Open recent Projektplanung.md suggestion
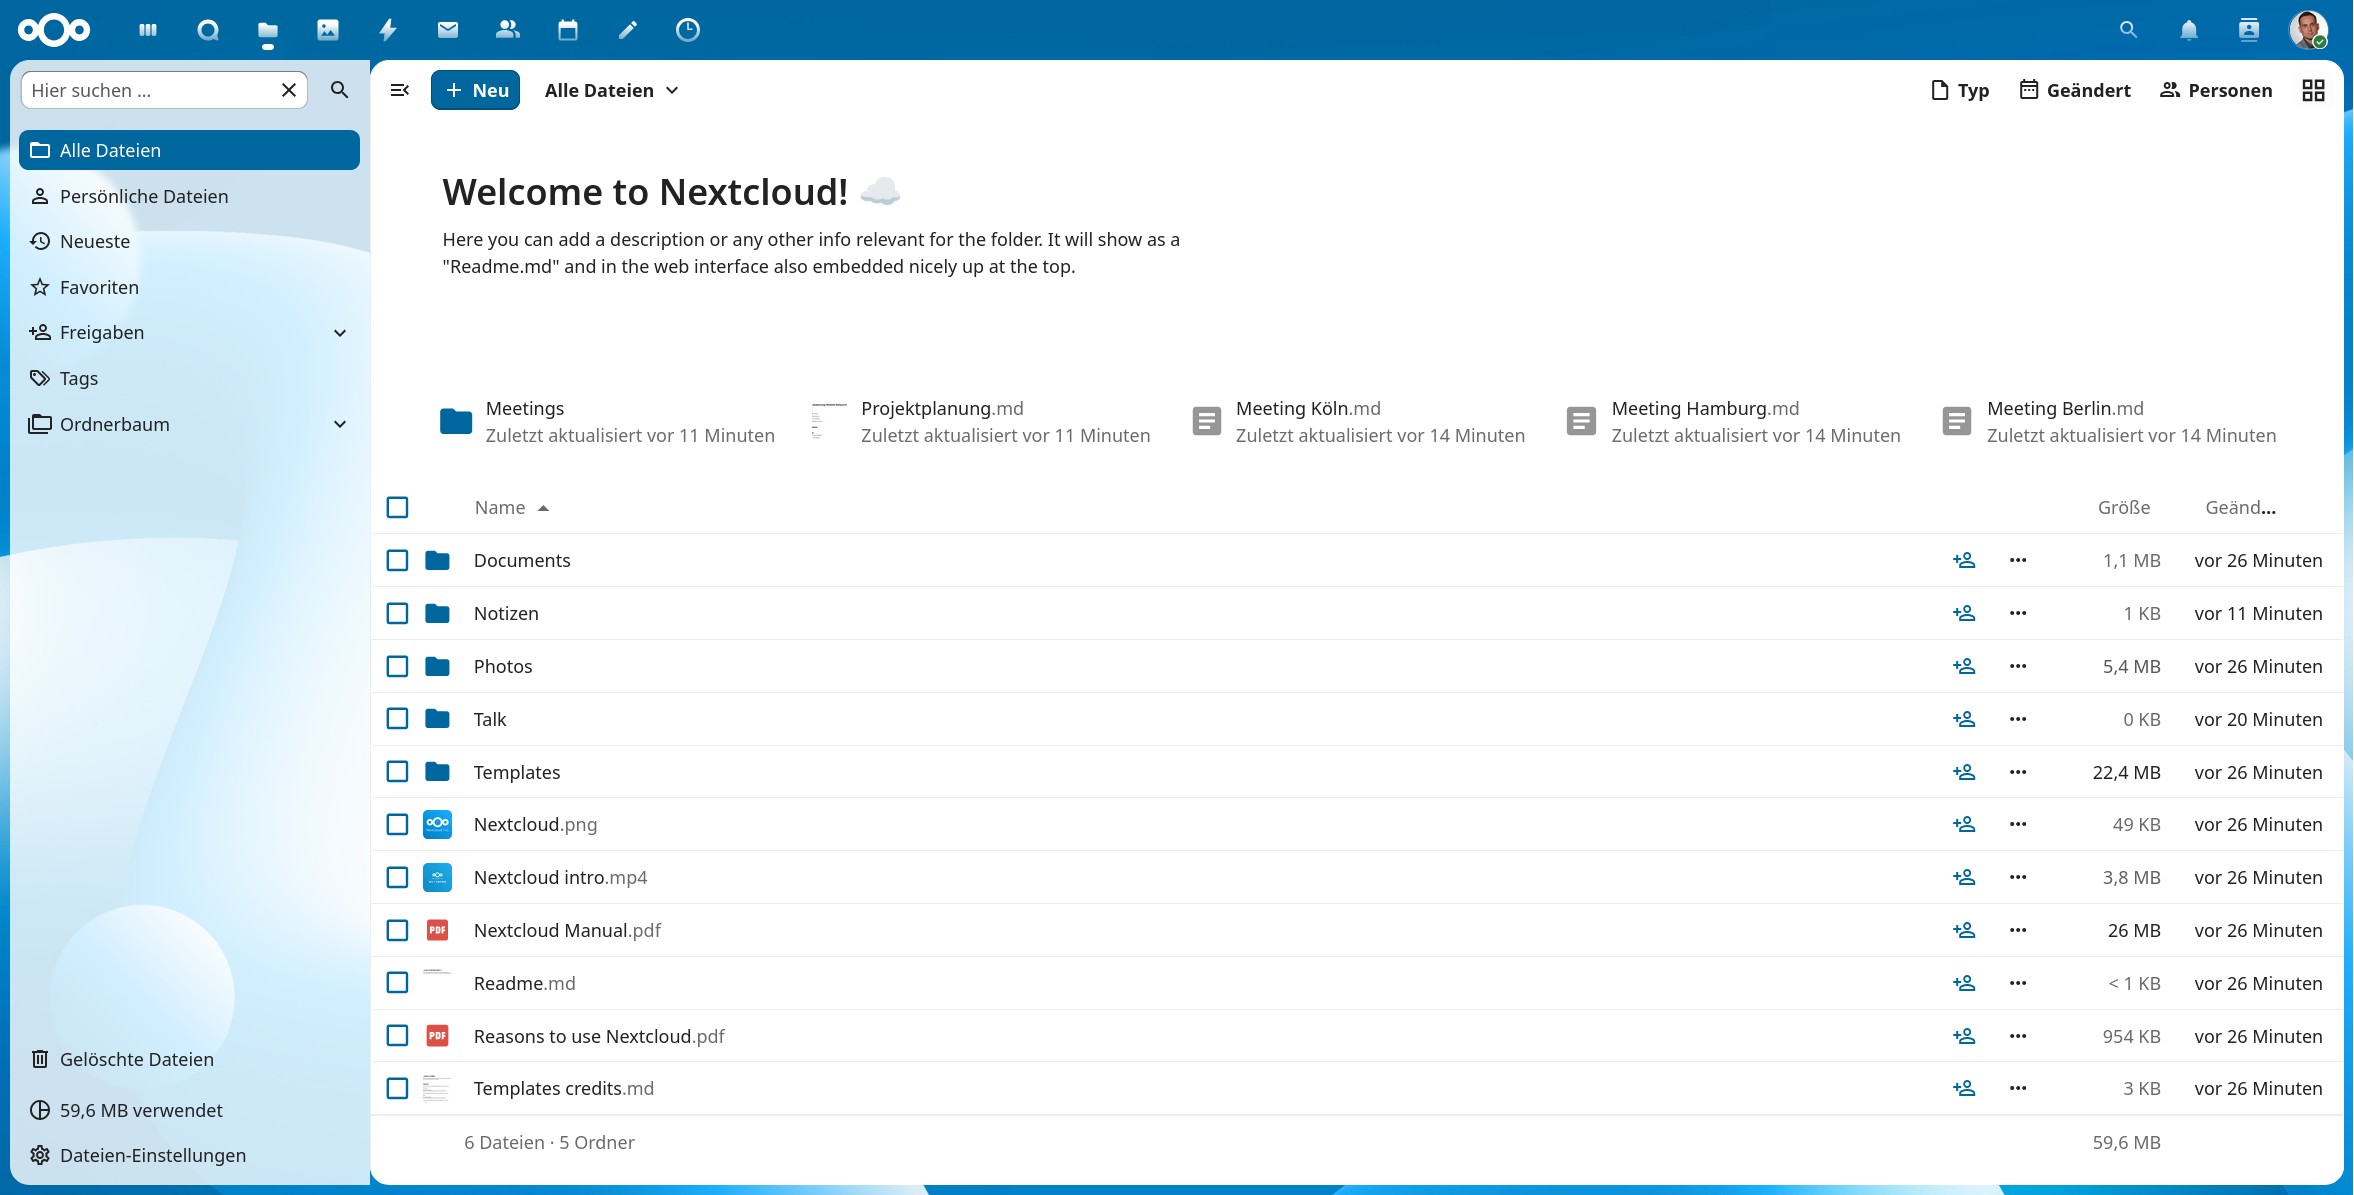2354x1195 pixels. [x=981, y=421]
